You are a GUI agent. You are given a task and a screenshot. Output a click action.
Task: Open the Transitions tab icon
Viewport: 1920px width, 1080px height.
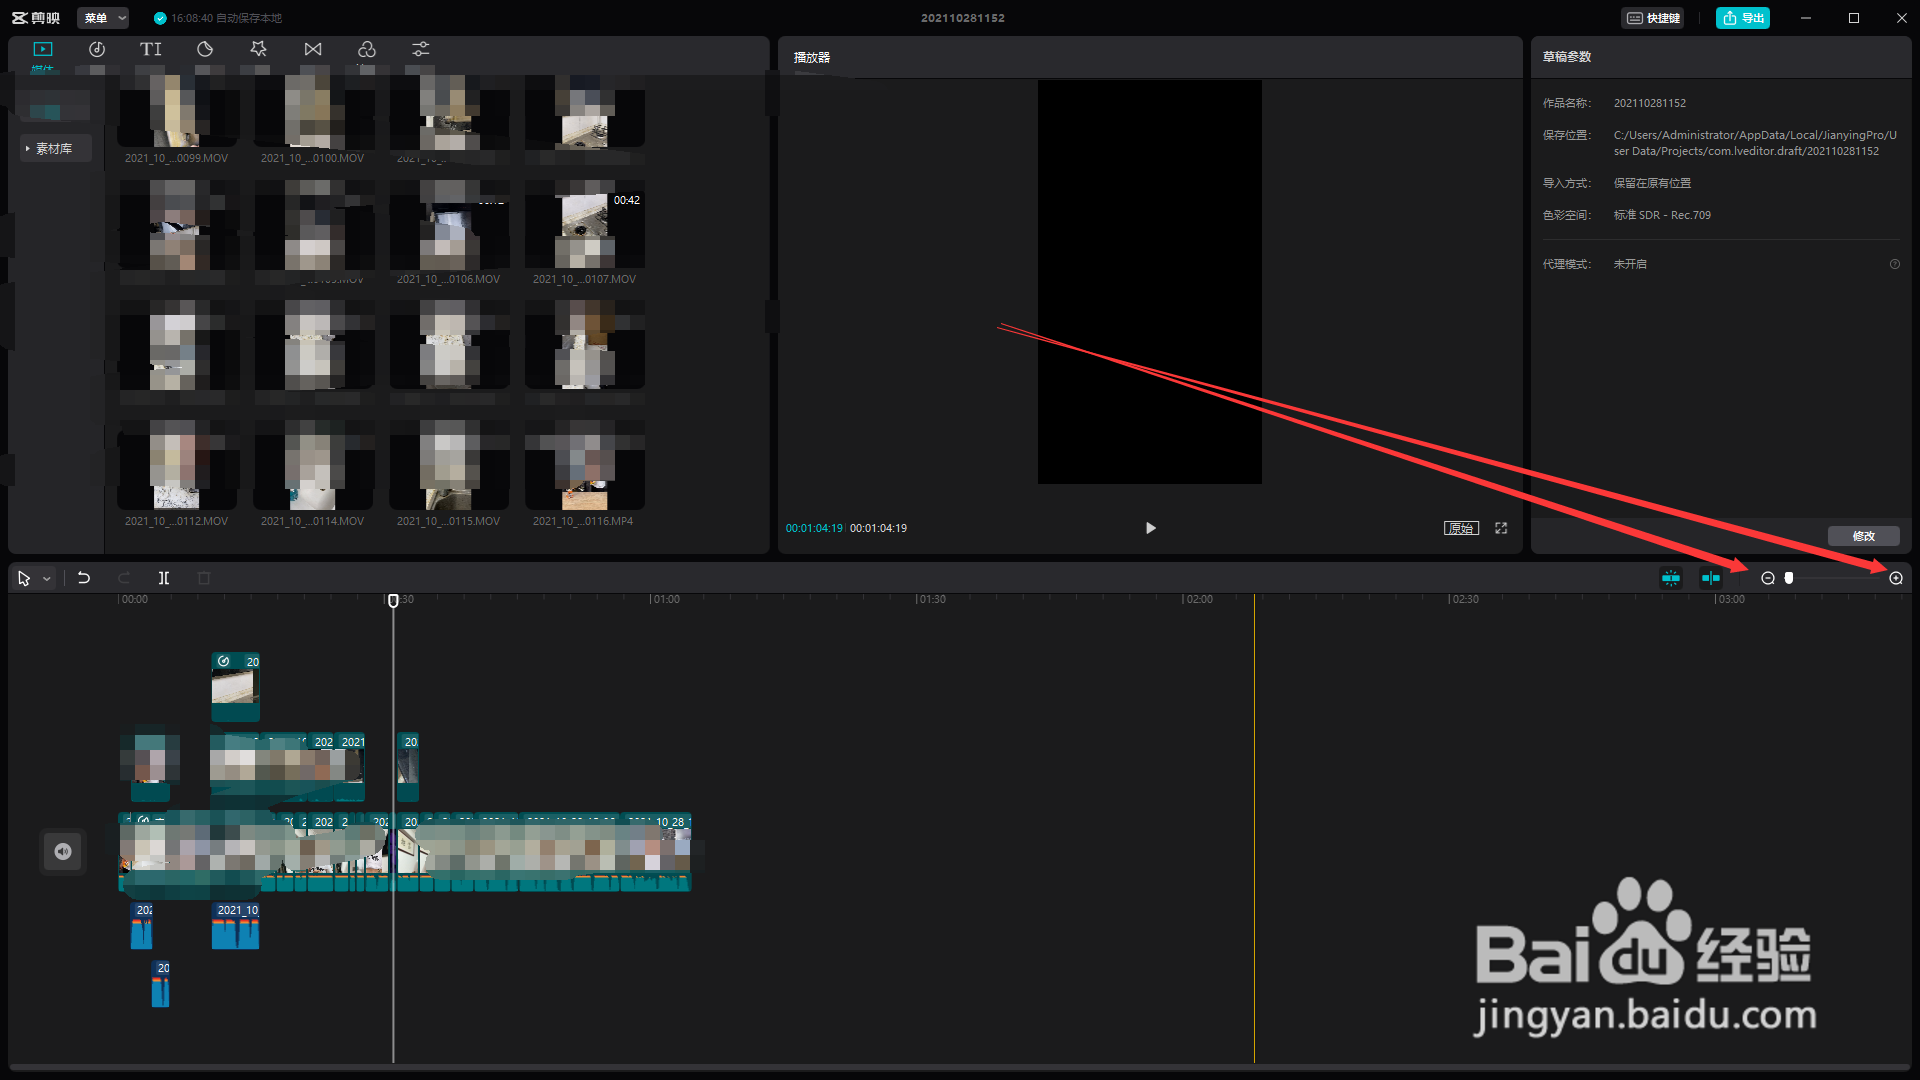click(313, 49)
